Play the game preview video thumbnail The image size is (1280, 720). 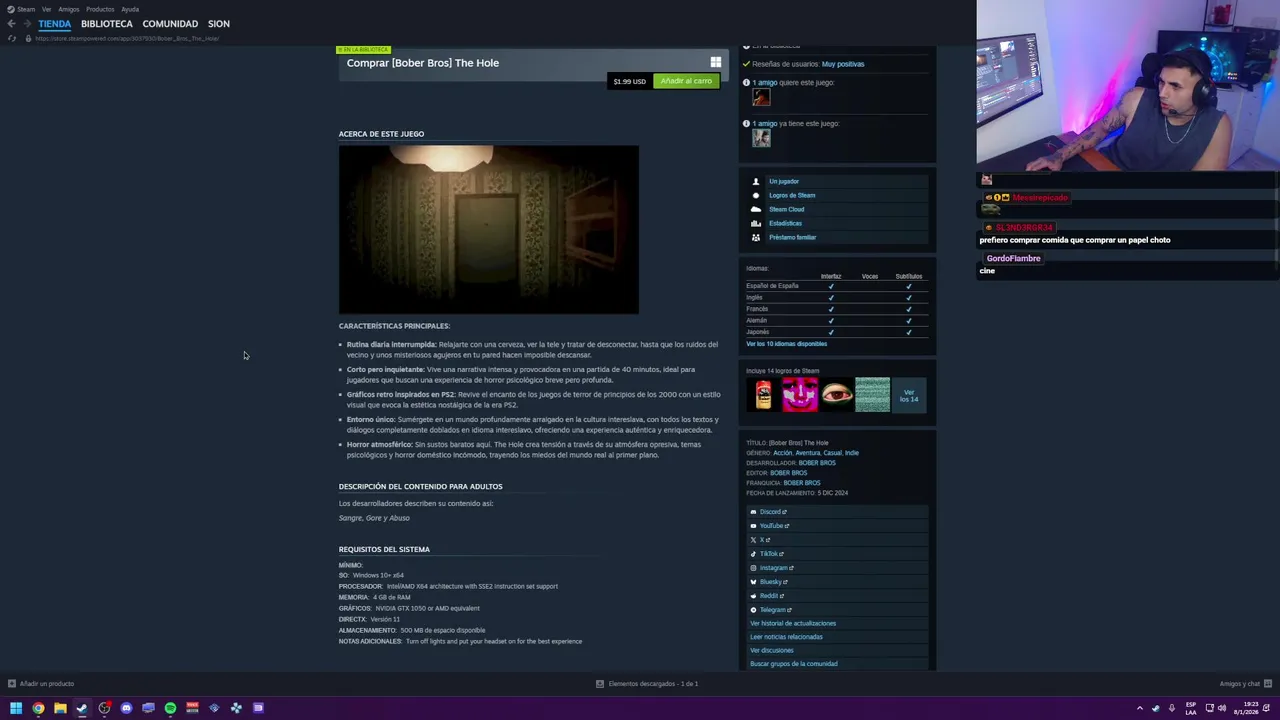pos(488,230)
